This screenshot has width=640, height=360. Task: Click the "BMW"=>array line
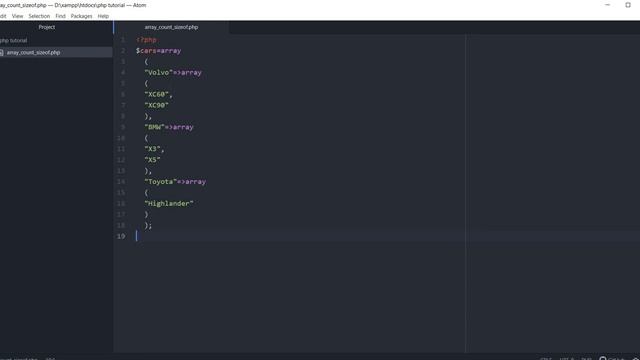[x=169, y=127]
